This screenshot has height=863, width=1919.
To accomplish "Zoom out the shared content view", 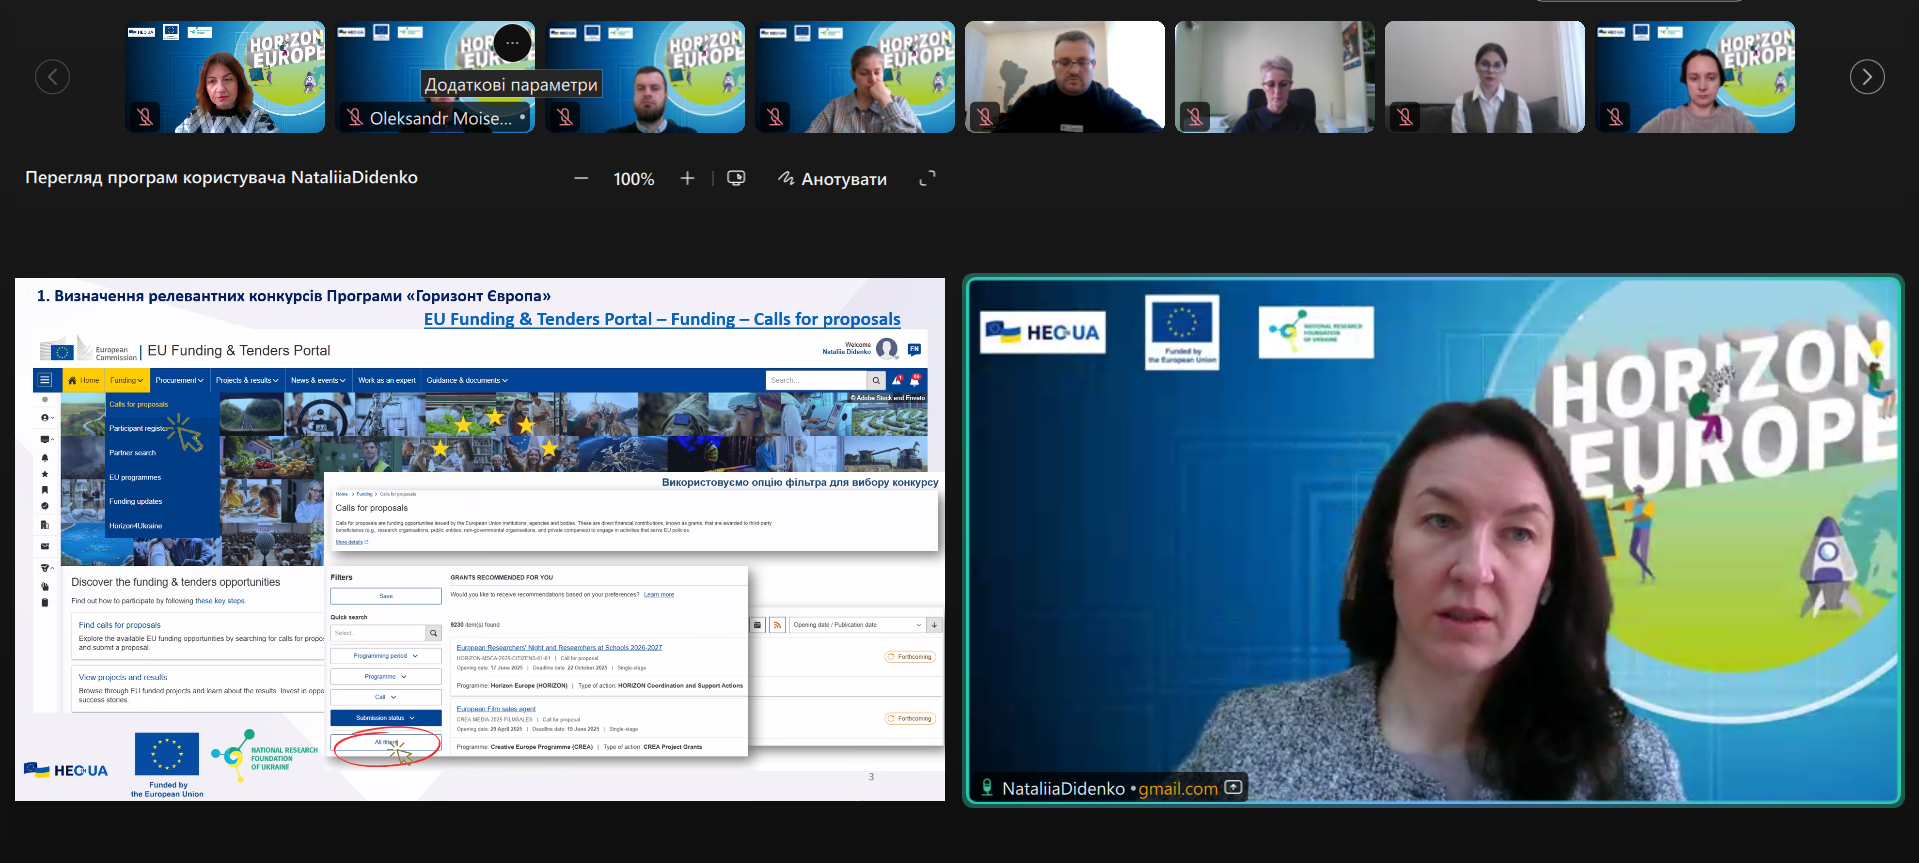I will tap(581, 179).
